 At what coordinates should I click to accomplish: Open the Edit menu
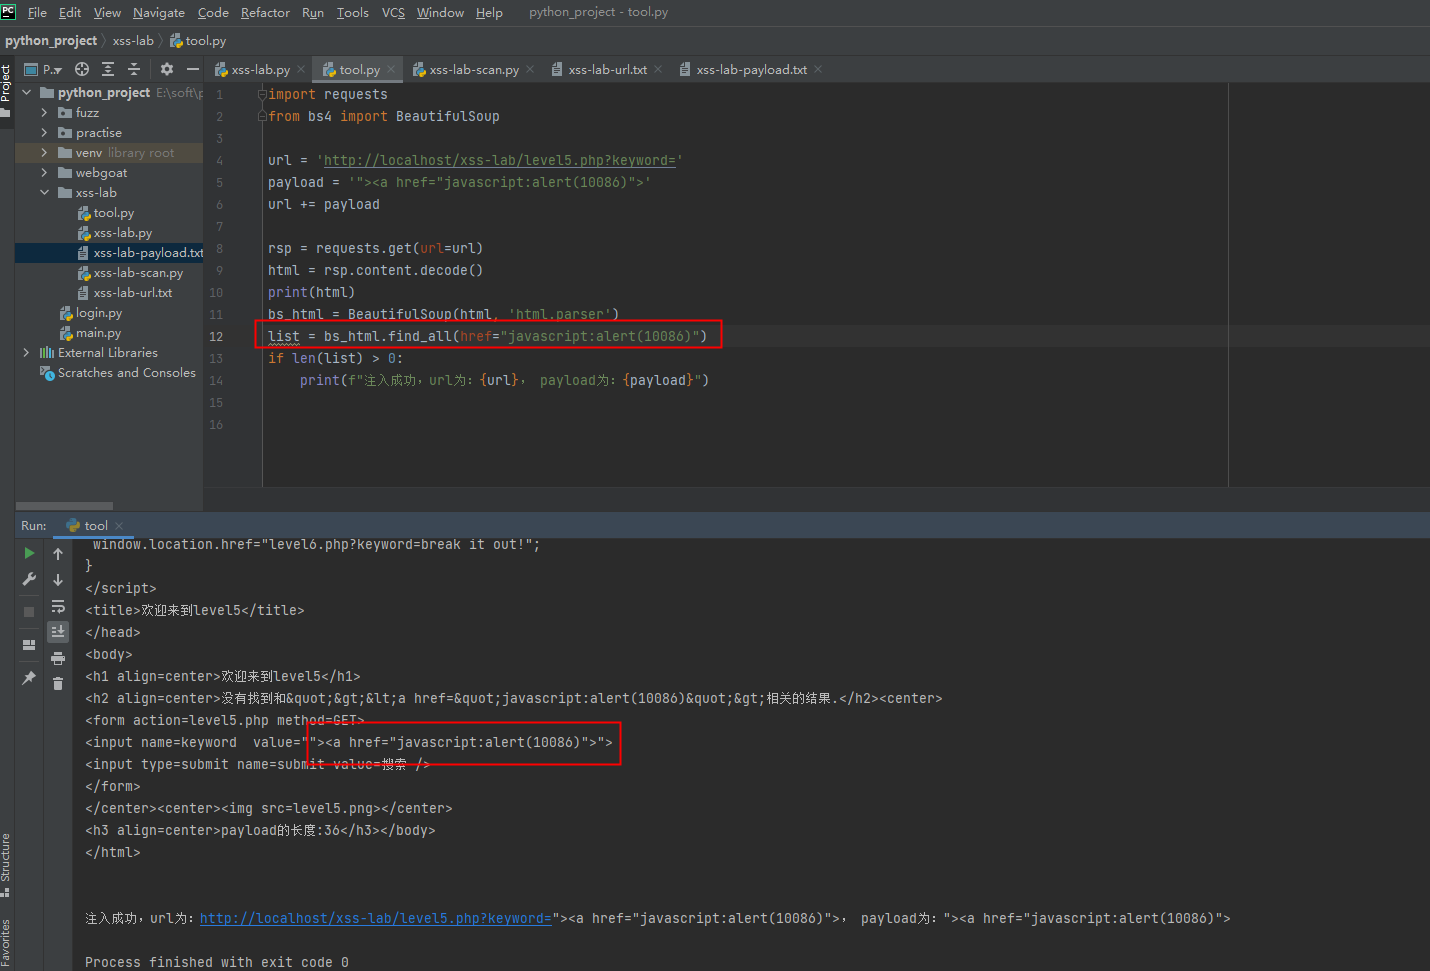(x=70, y=13)
